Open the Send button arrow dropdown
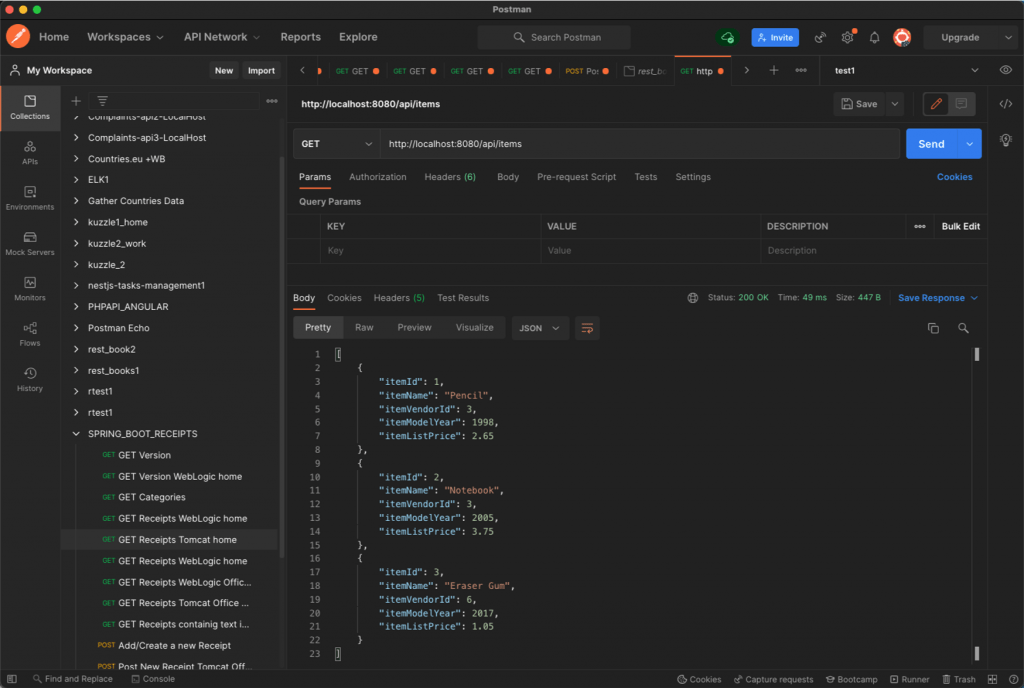 click(970, 144)
